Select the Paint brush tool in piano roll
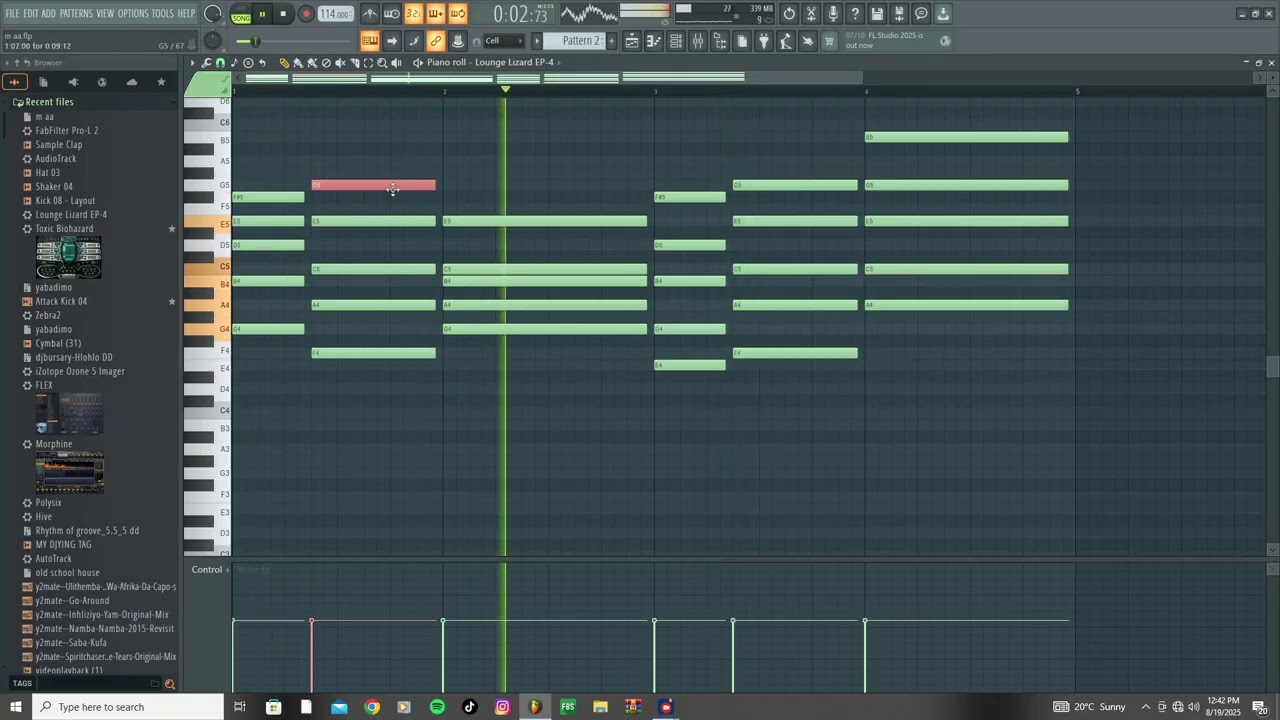The image size is (1280, 720). pyautogui.click(x=298, y=63)
